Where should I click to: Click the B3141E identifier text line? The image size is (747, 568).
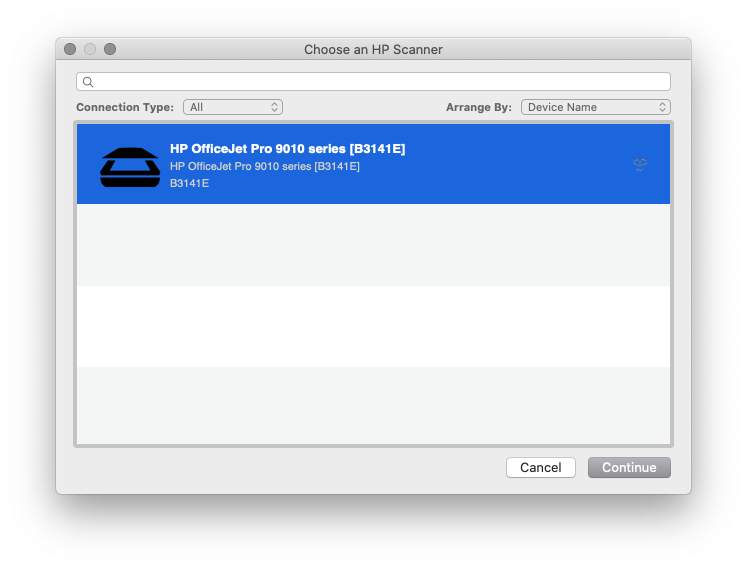tap(190, 183)
